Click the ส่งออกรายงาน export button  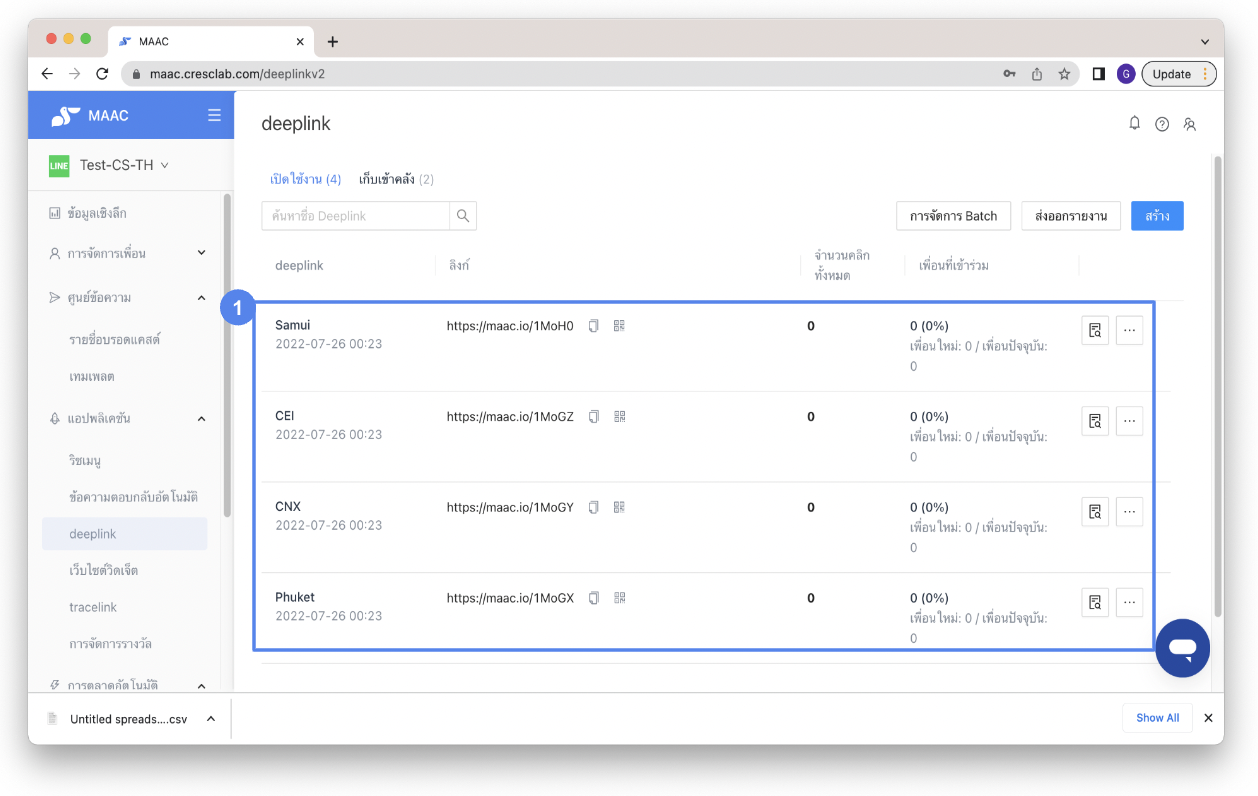1070,215
